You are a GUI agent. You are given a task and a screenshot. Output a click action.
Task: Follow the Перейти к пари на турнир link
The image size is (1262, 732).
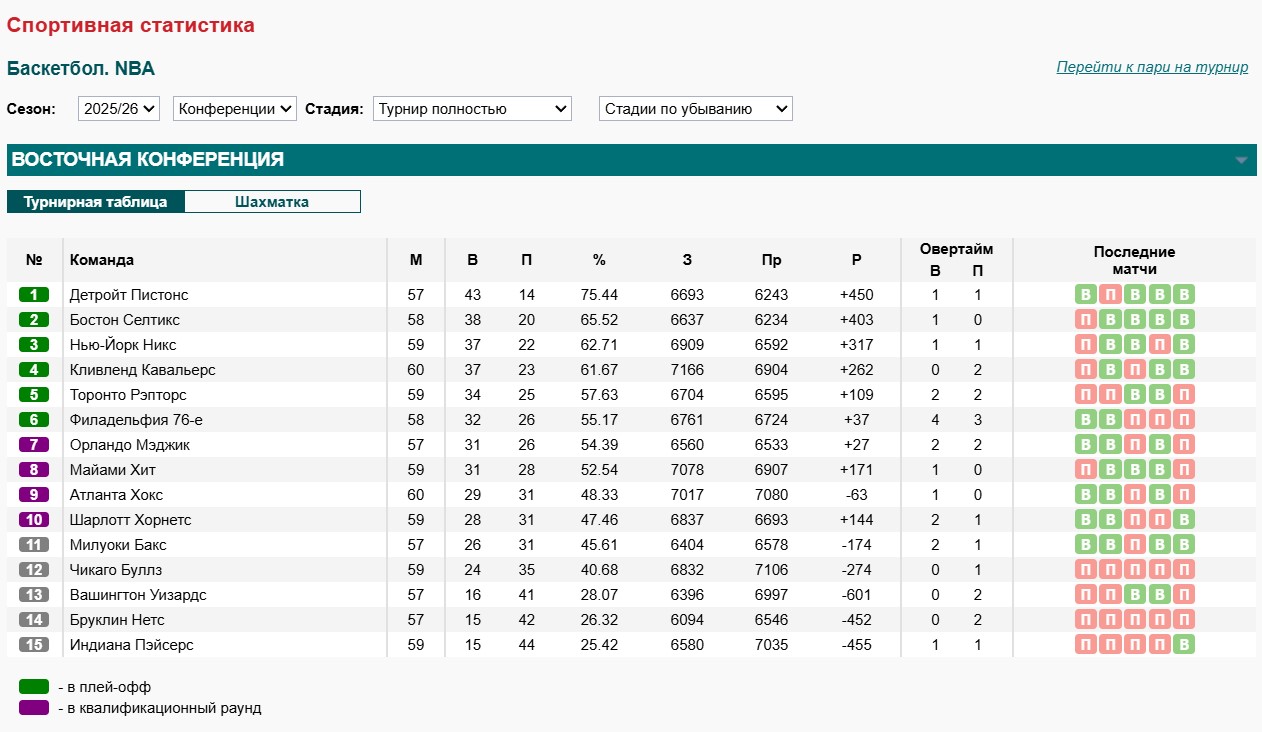click(x=1152, y=67)
